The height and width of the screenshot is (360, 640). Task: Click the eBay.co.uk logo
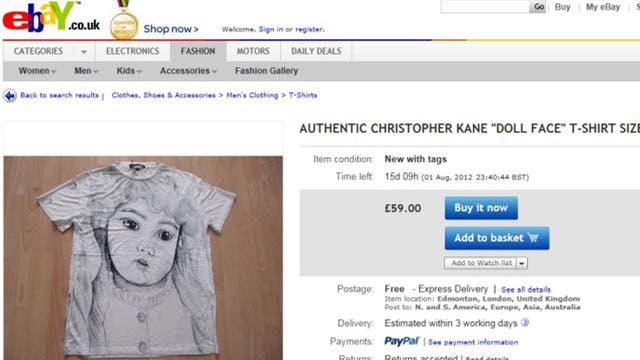[x=51, y=17]
